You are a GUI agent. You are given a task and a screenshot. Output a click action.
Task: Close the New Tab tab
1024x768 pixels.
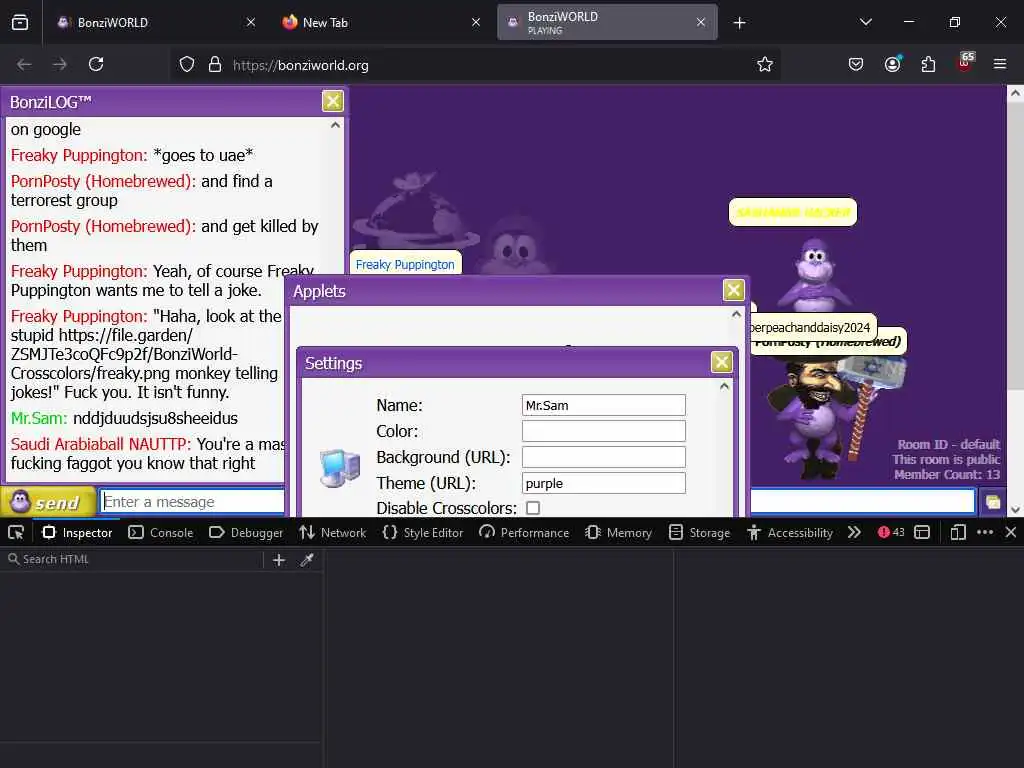(476, 22)
